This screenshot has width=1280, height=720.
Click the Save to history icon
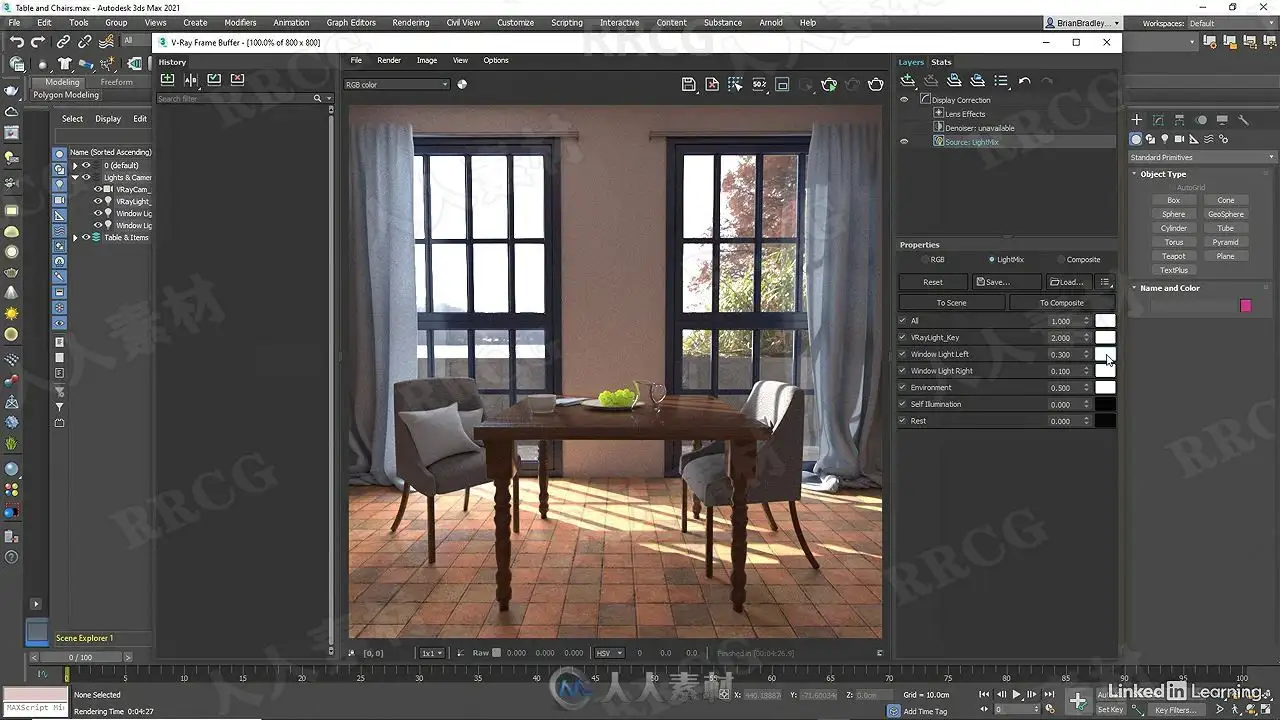coord(167,80)
